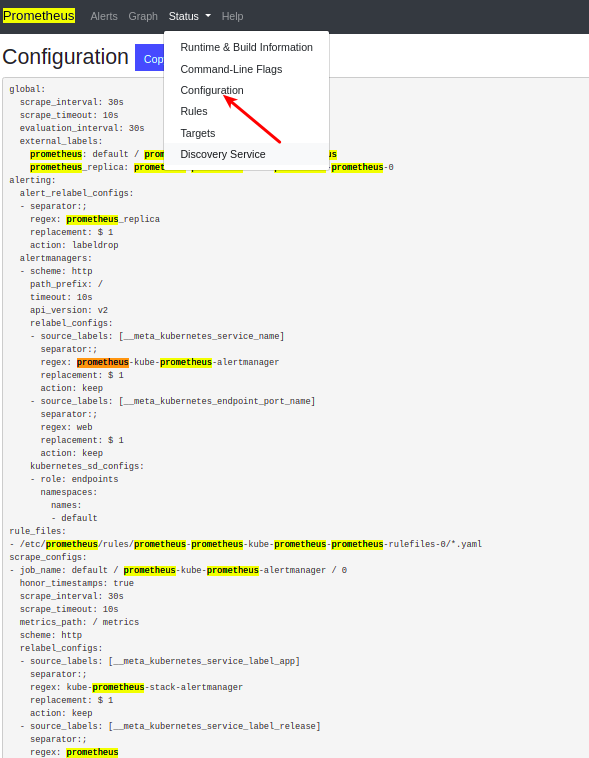This screenshot has width=589, height=758.
Task: Click the orange-highlighted prometheus search match
Action: (103, 362)
